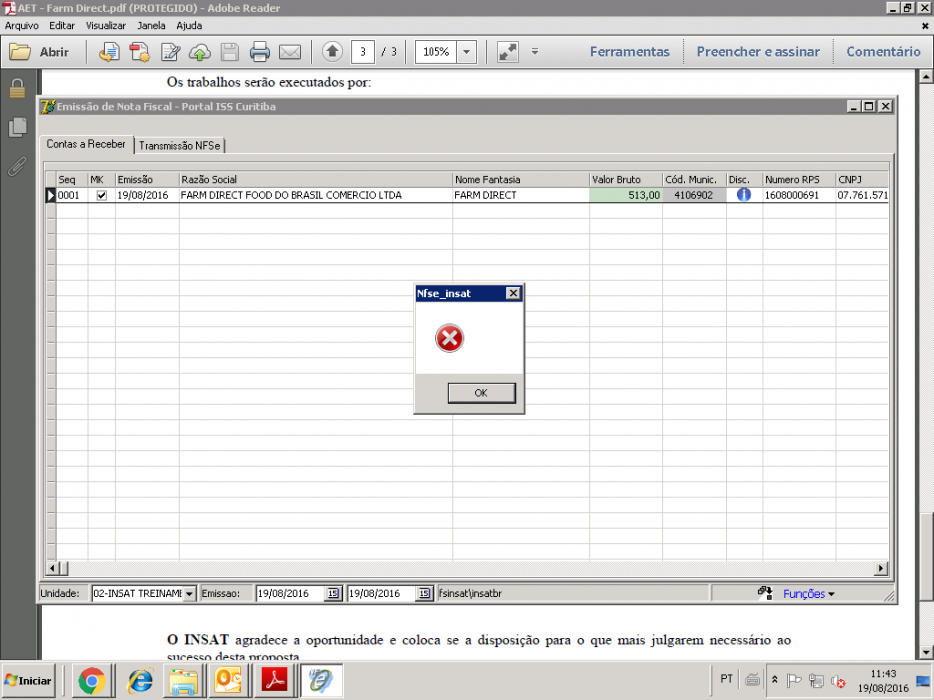Screen dimensions: 934x700
Task: Open the Ajuda menu
Action: 189,26
